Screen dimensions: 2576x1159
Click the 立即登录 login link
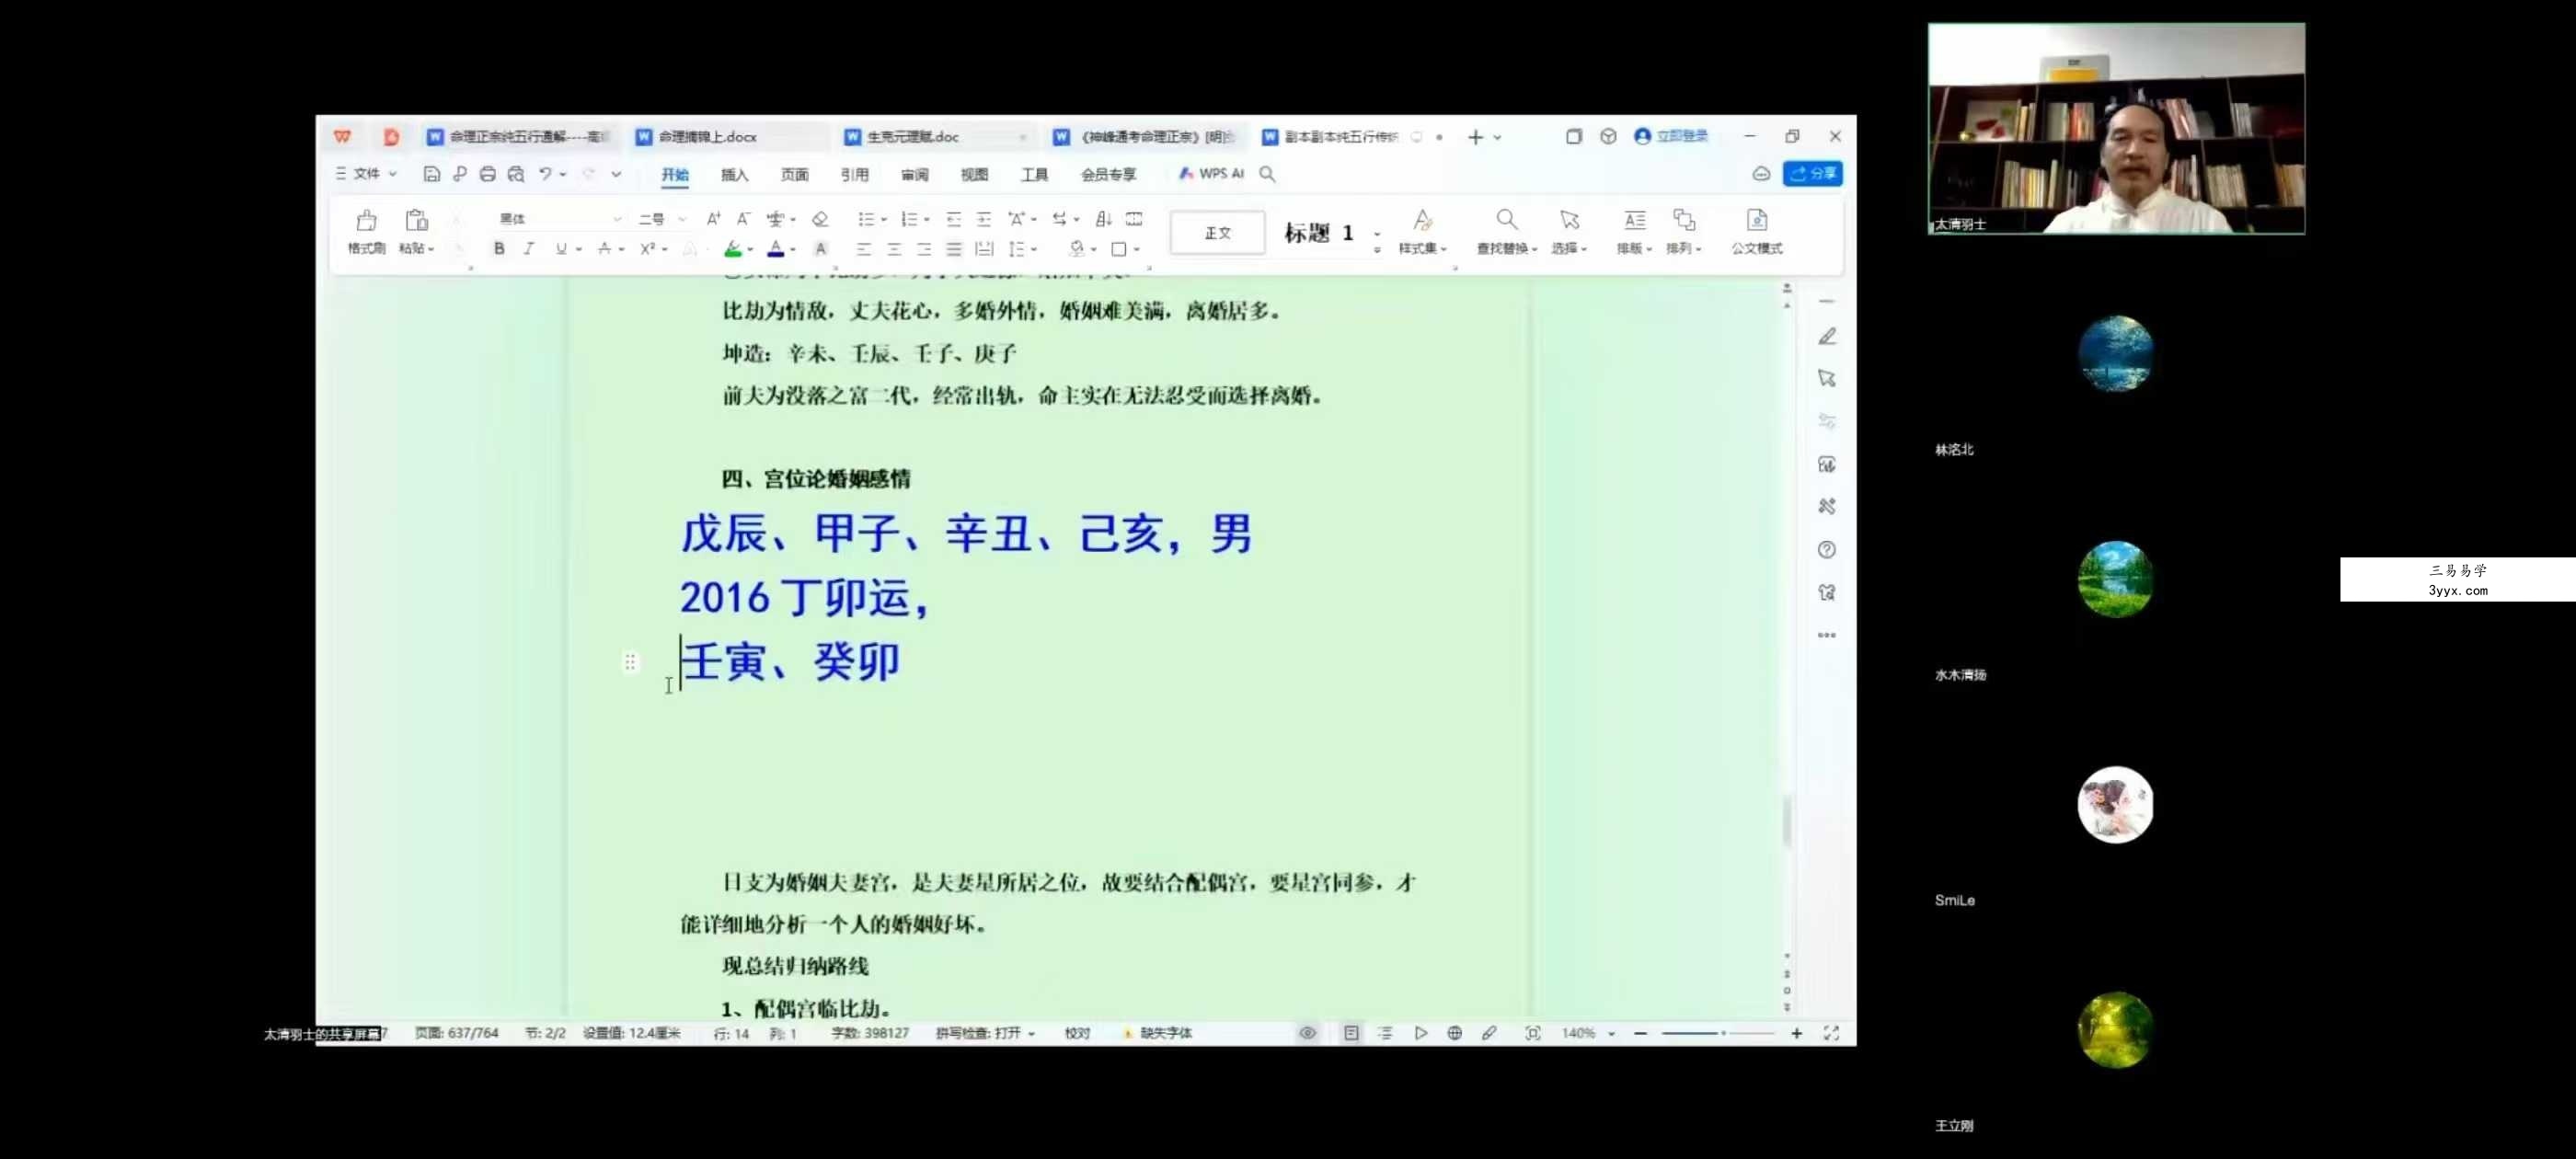[x=1671, y=136]
